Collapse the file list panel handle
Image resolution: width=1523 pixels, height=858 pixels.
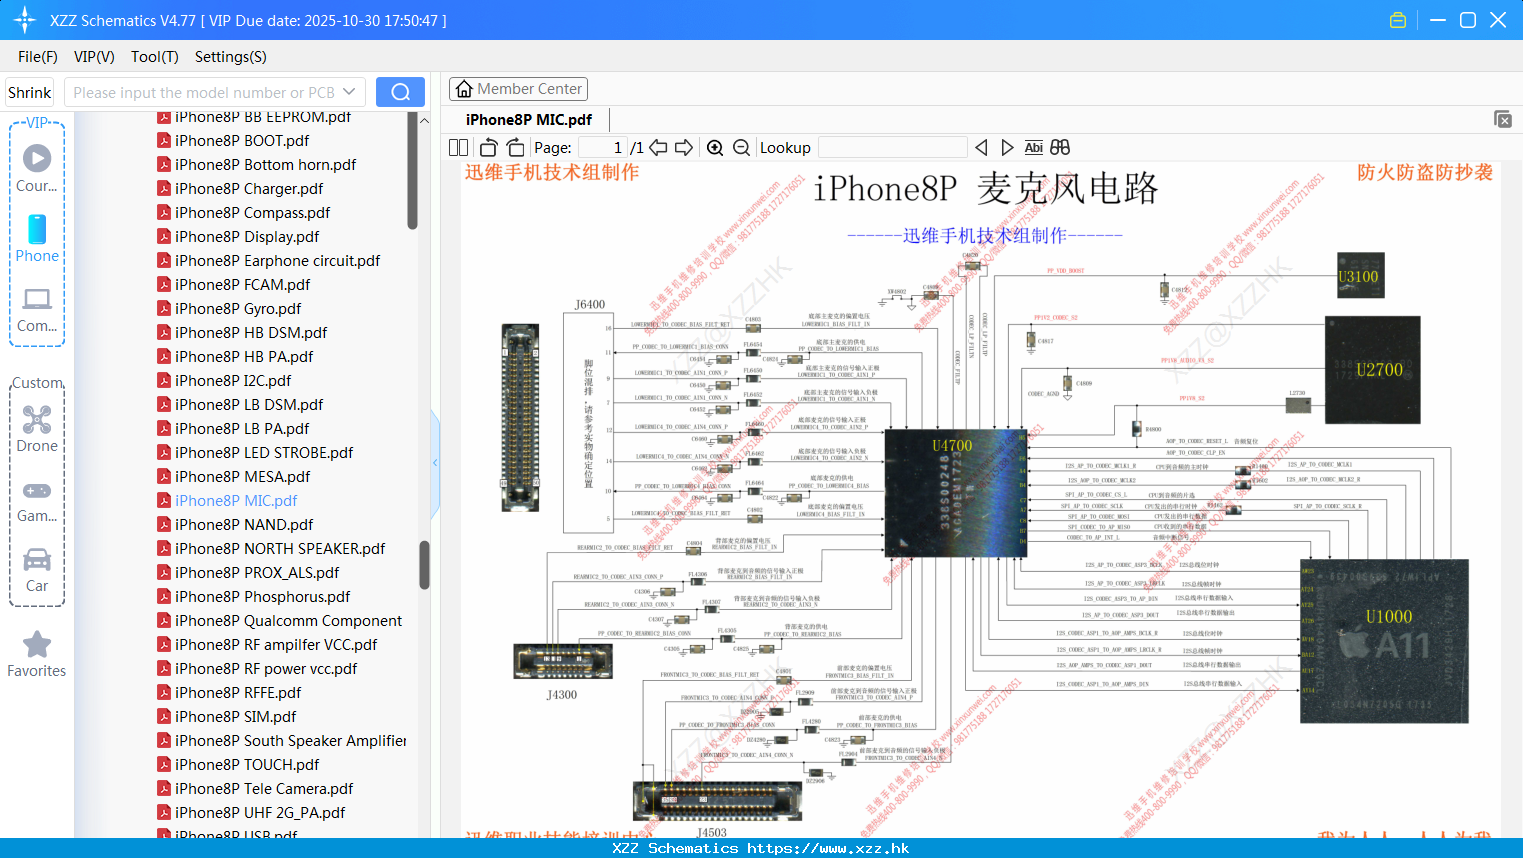435,463
